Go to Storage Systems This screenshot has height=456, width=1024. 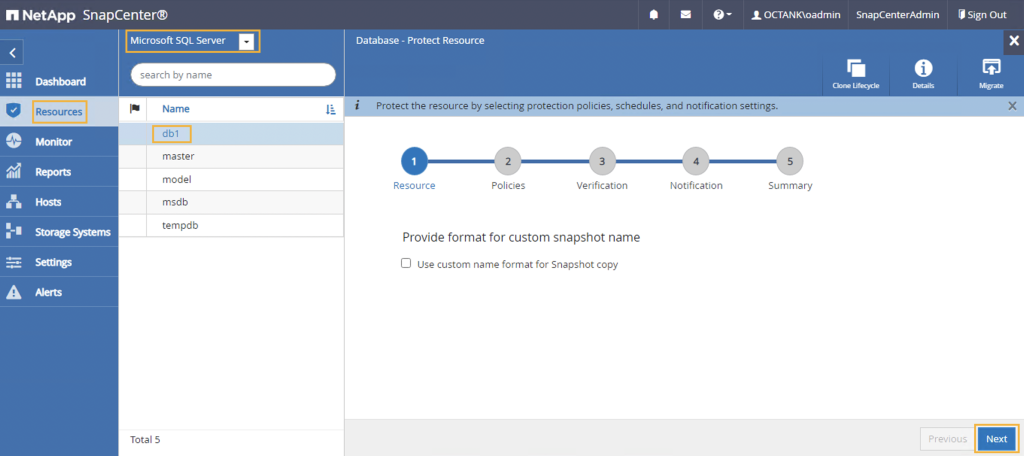[x=72, y=232]
